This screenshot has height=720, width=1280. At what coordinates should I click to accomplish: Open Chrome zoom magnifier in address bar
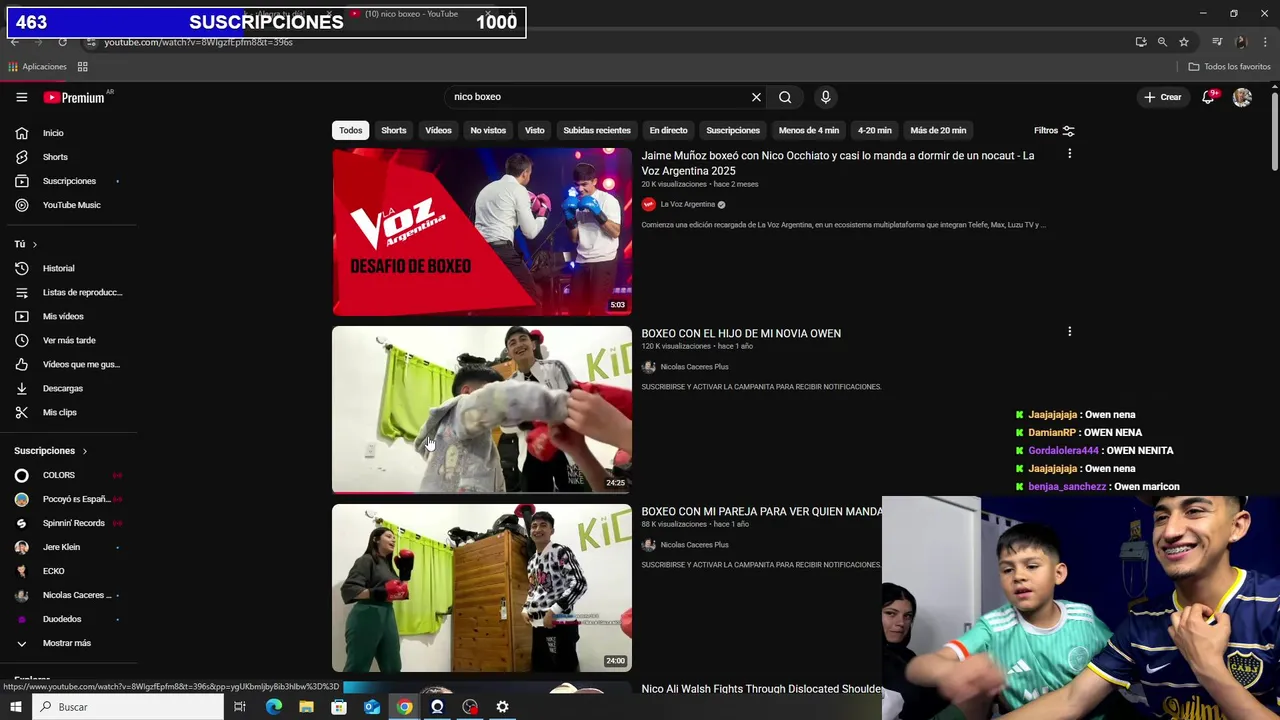coord(1162,42)
